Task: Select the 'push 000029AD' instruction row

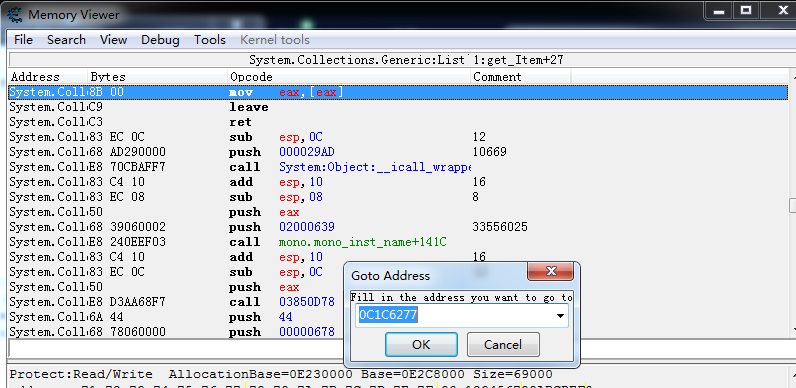Action: [x=399, y=152]
